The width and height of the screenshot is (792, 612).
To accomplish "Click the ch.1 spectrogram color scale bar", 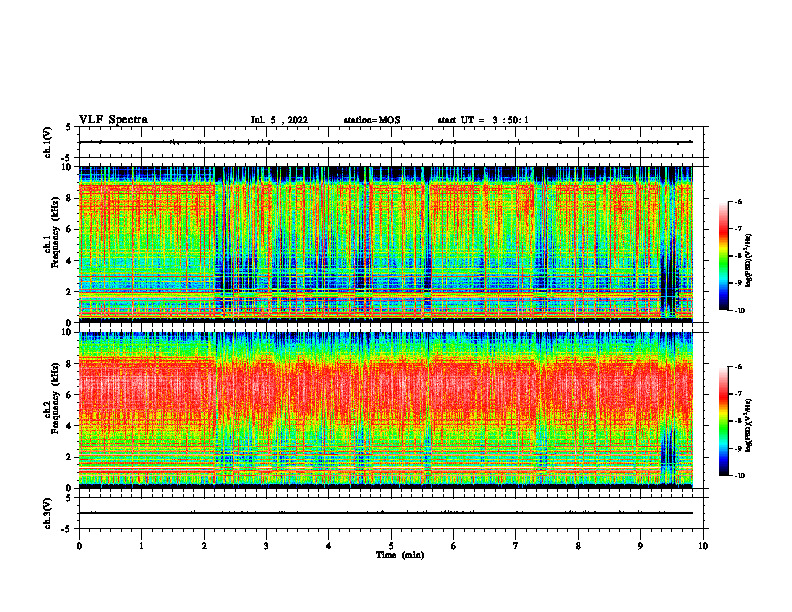I will [723, 256].
